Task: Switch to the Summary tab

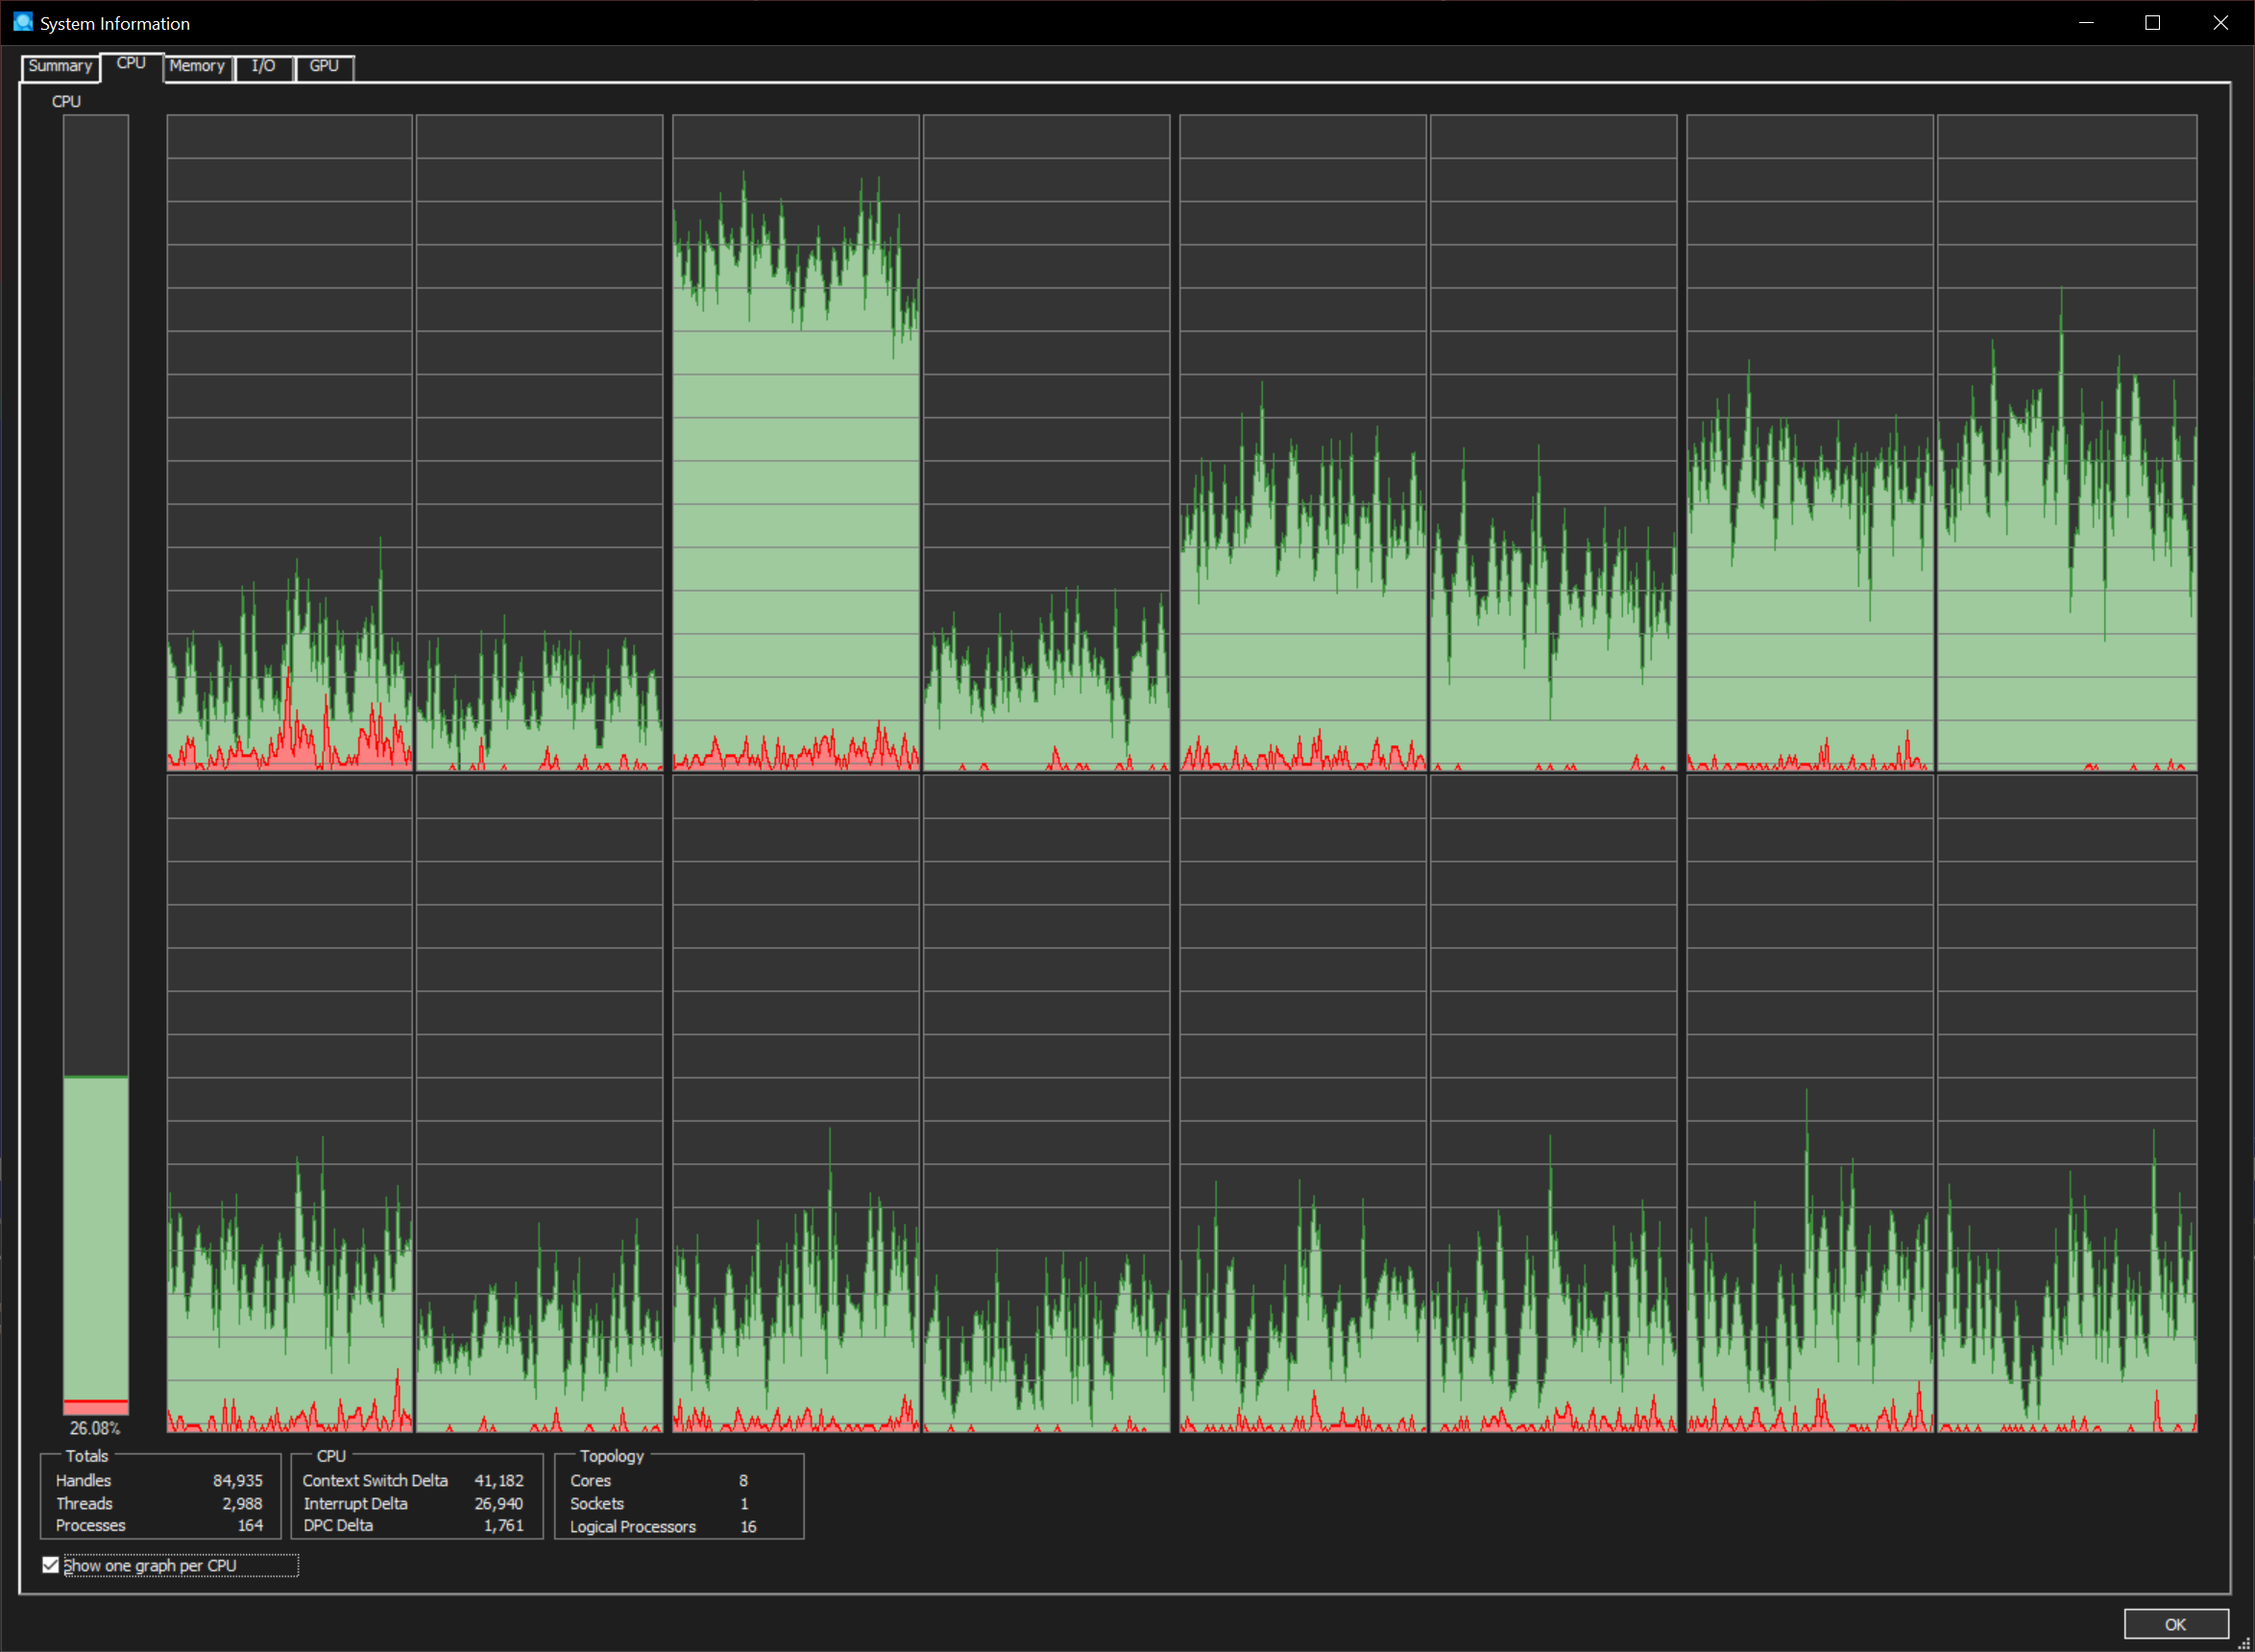Action: 60,66
